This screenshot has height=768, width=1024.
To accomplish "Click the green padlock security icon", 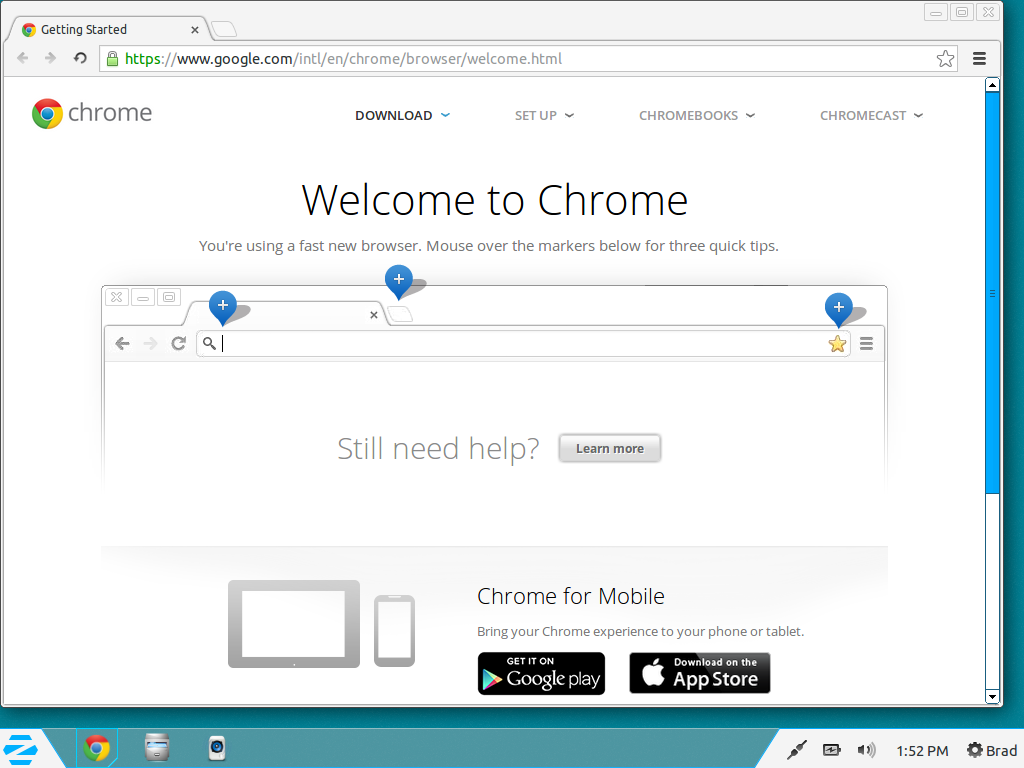I will pyautogui.click(x=112, y=59).
